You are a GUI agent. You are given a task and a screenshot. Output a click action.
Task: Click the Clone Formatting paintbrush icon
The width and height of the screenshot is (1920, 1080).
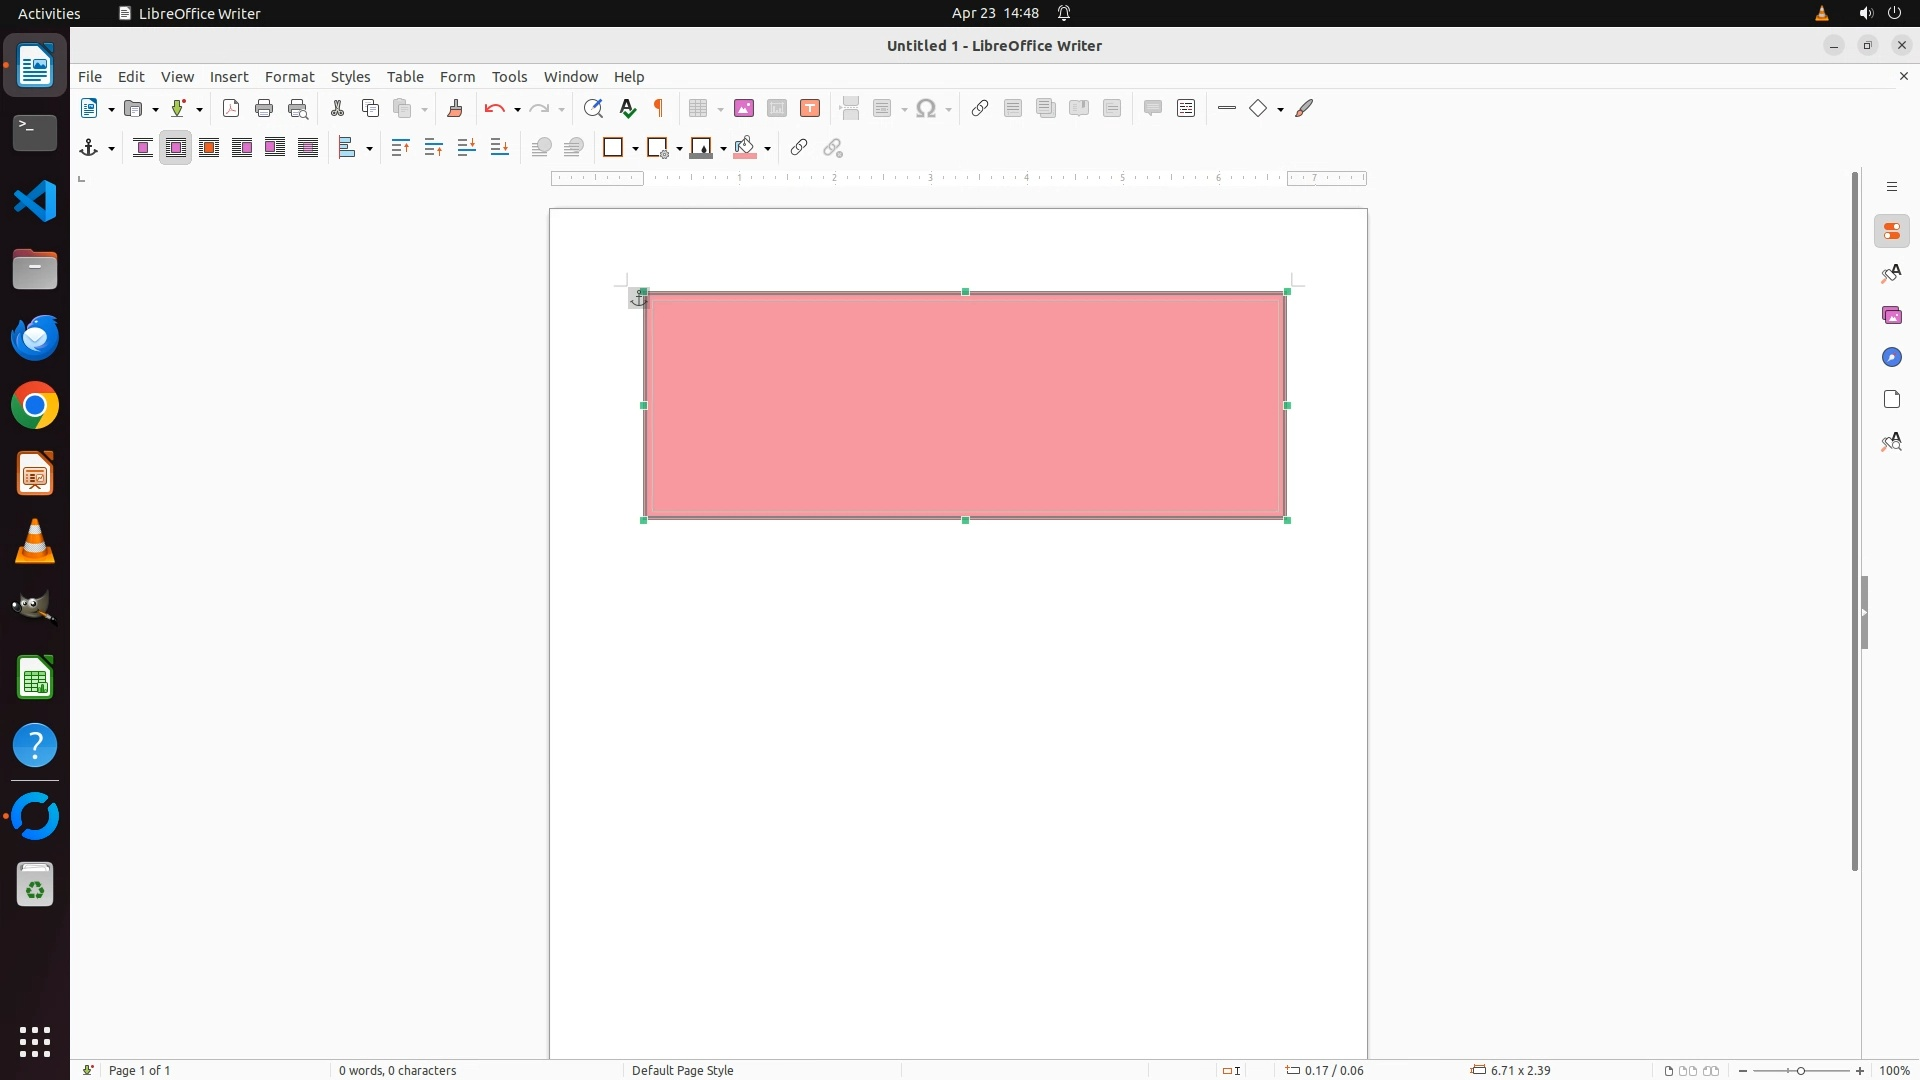point(455,109)
